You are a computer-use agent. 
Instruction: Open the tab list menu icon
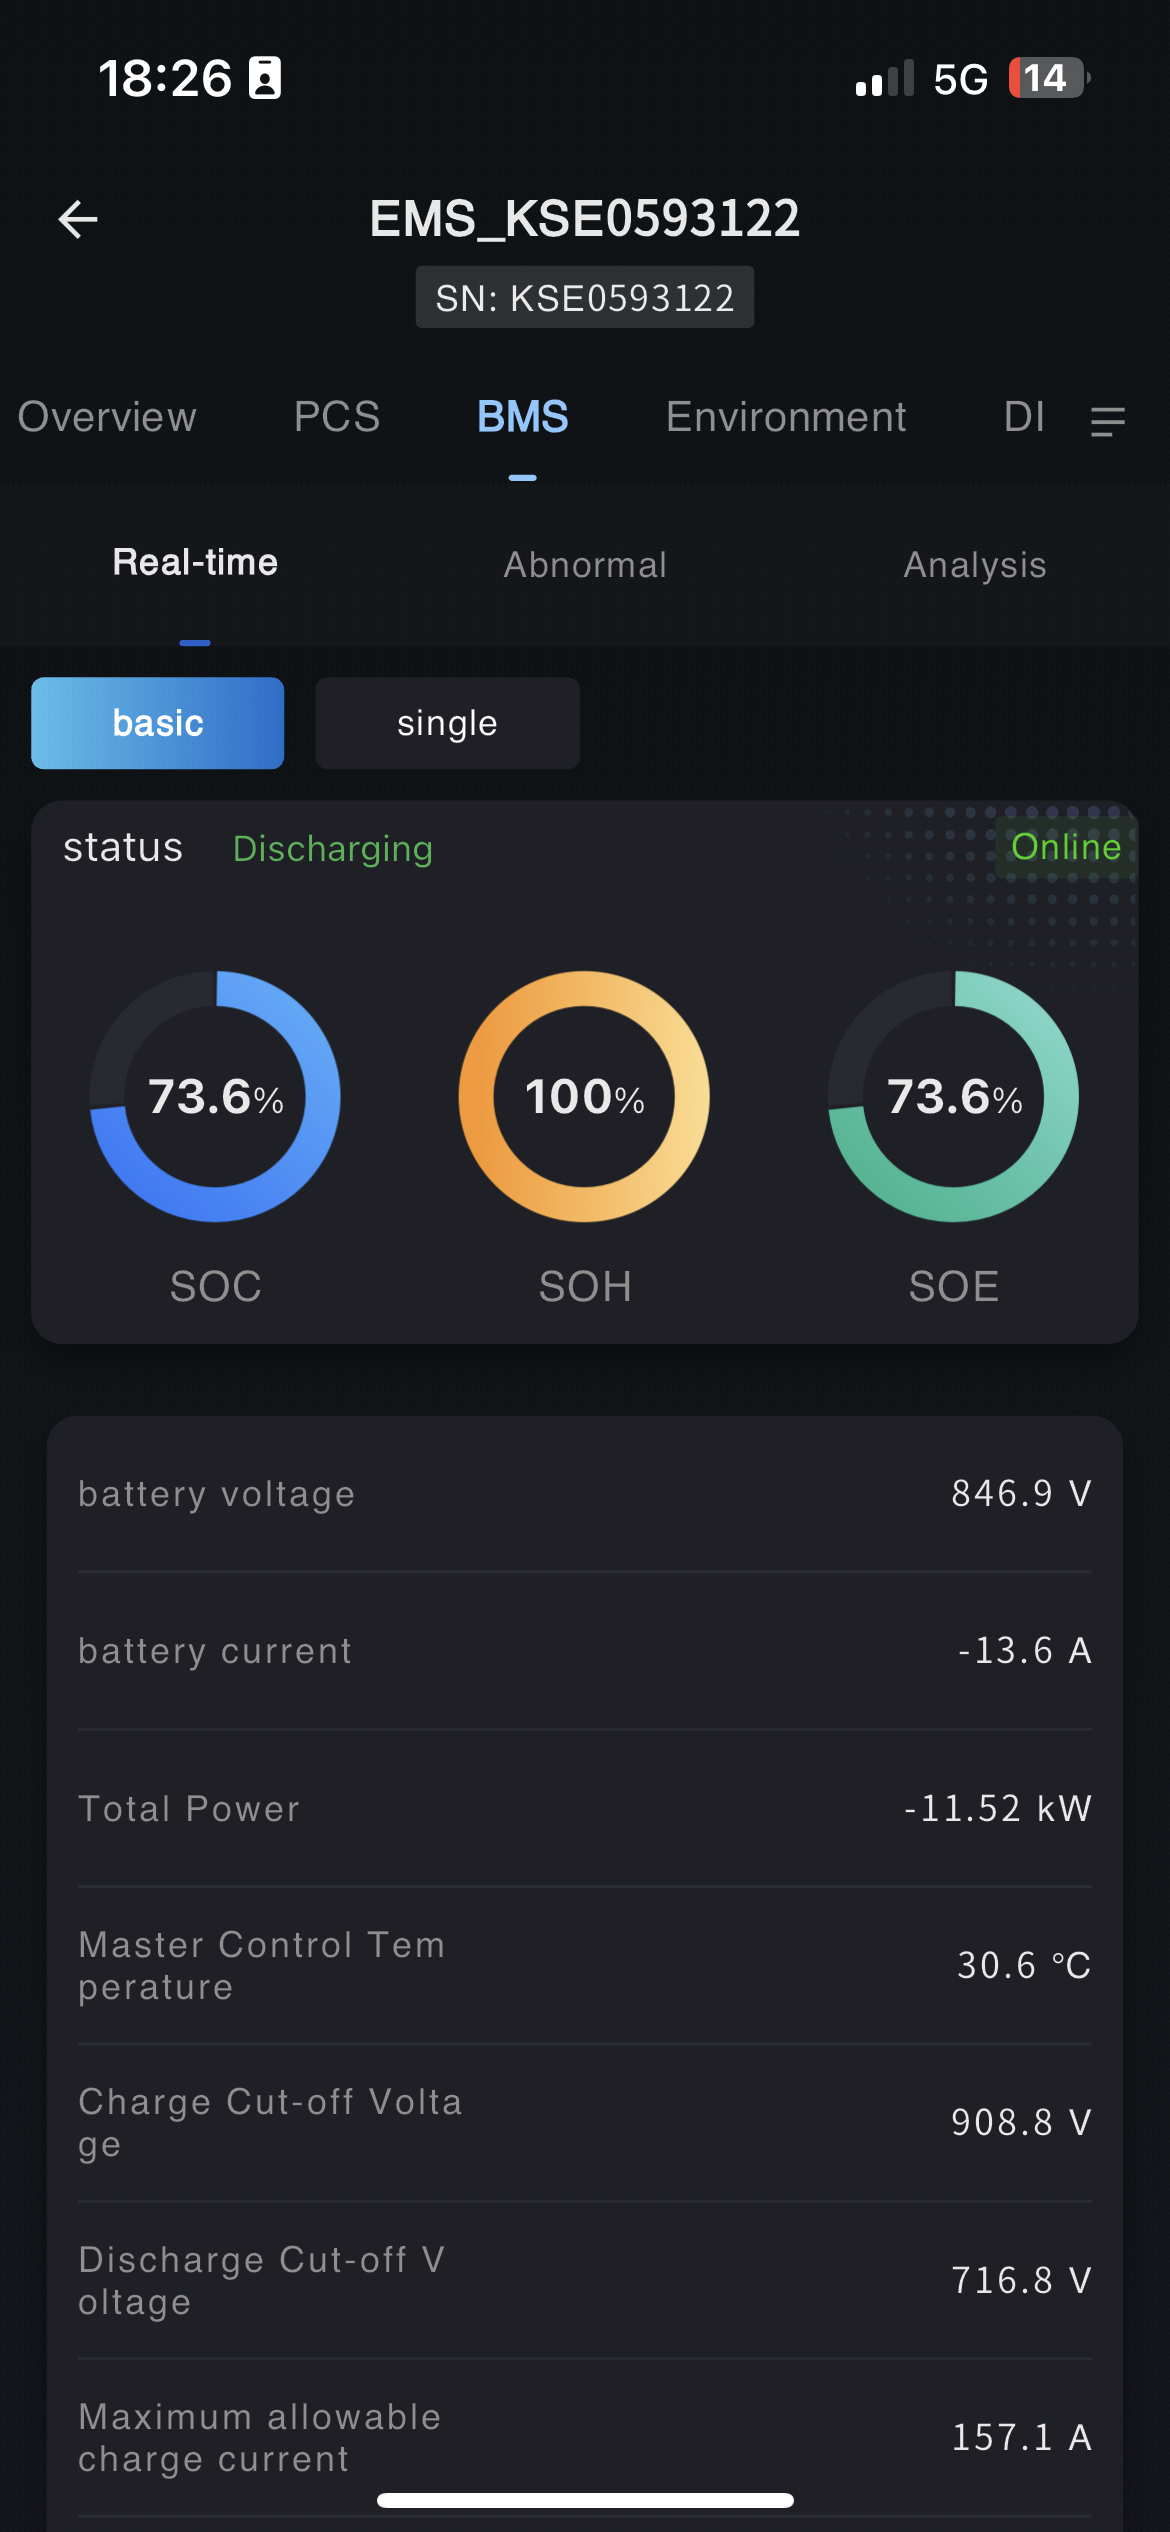click(1107, 421)
